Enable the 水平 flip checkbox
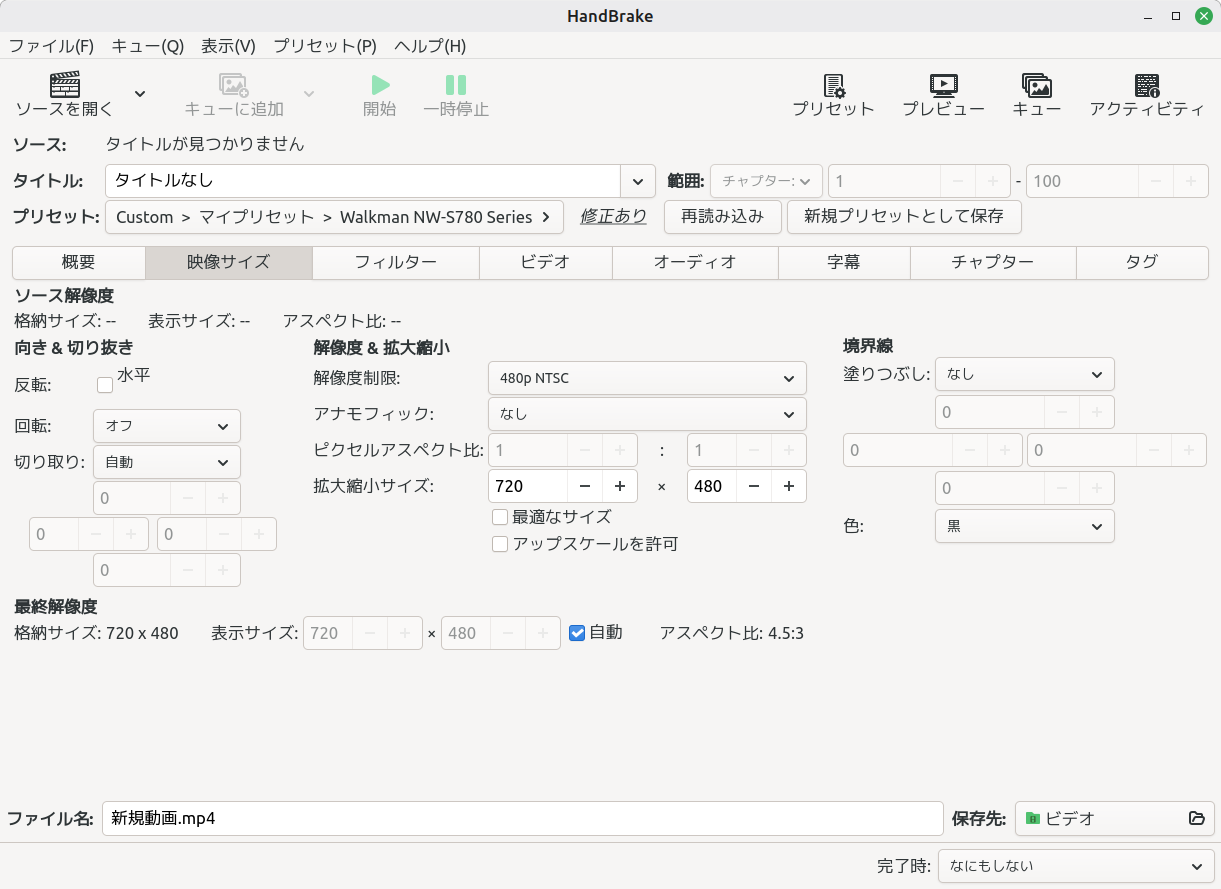This screenshot has width=1221, height=889. tap(105, 385)
